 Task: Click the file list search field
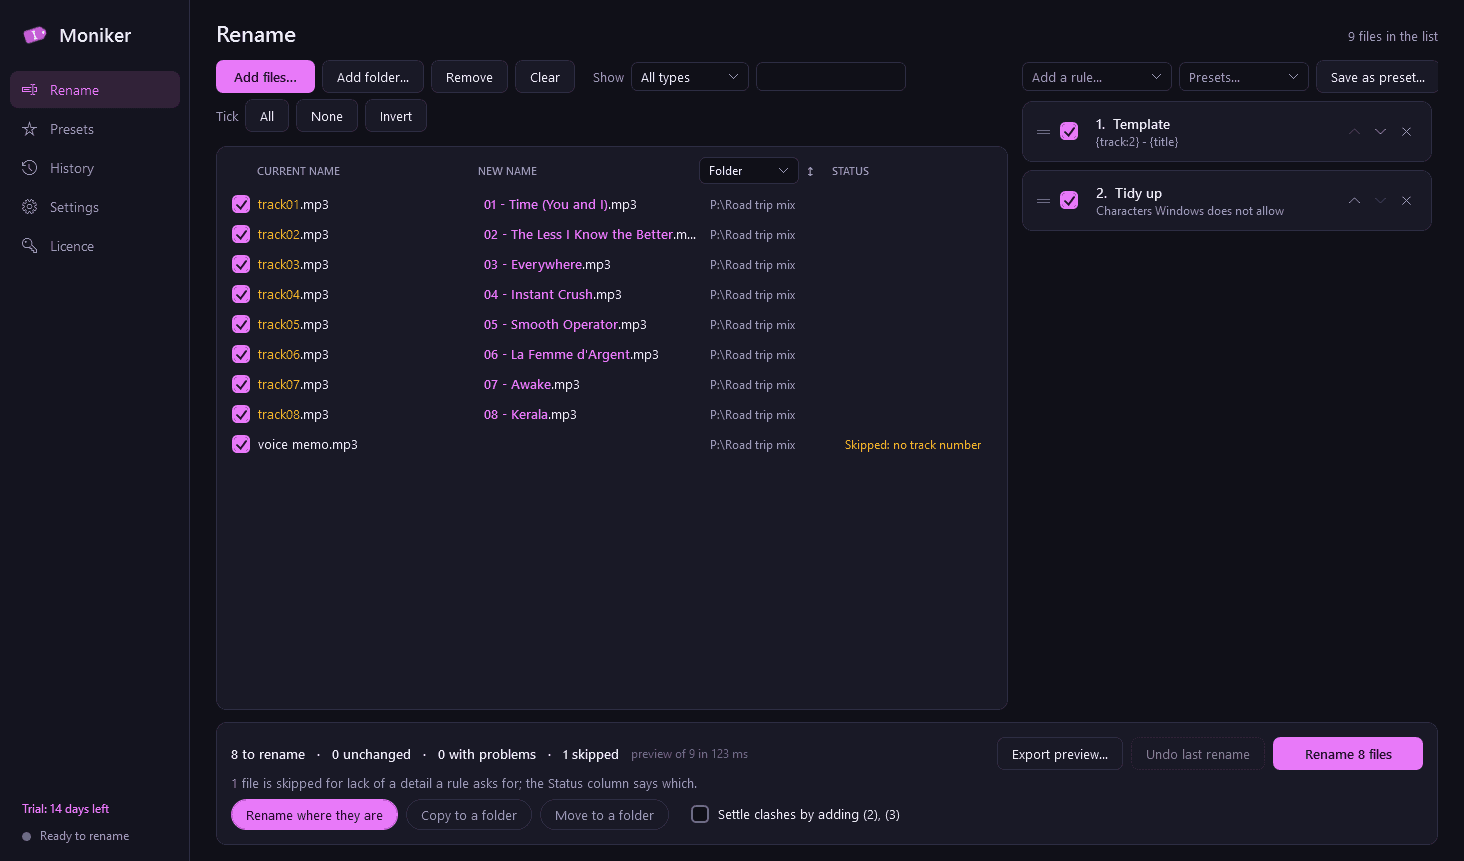[x=831, y=77]
